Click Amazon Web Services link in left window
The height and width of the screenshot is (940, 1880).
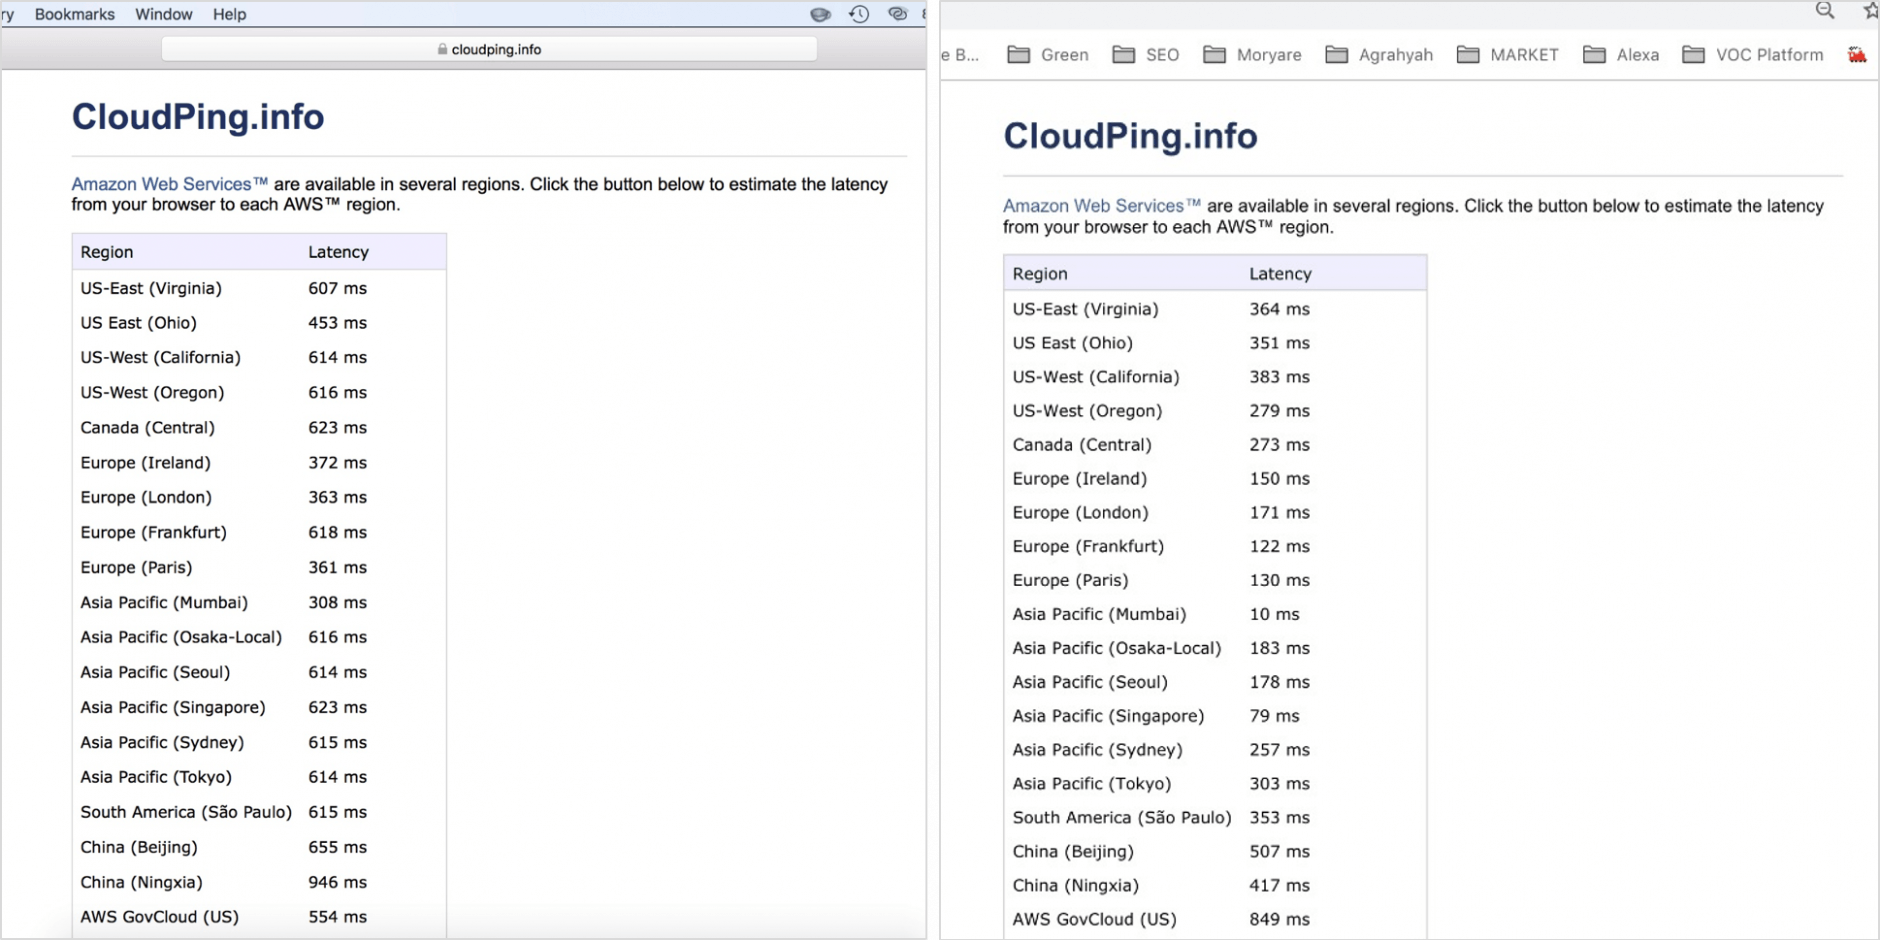coord(169,184)
